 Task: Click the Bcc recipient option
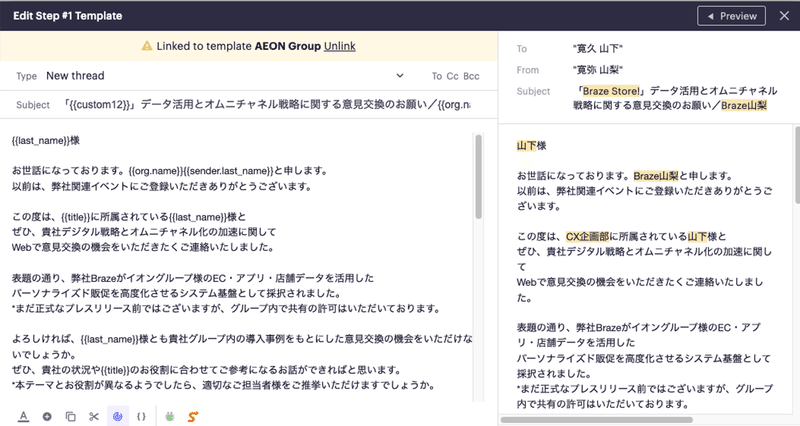(471, 76)
